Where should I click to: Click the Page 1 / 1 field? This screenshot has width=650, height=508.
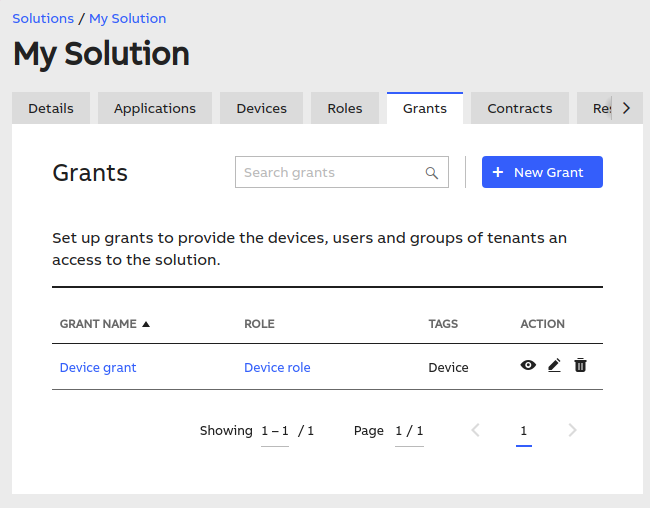click(x=409, y=431)
